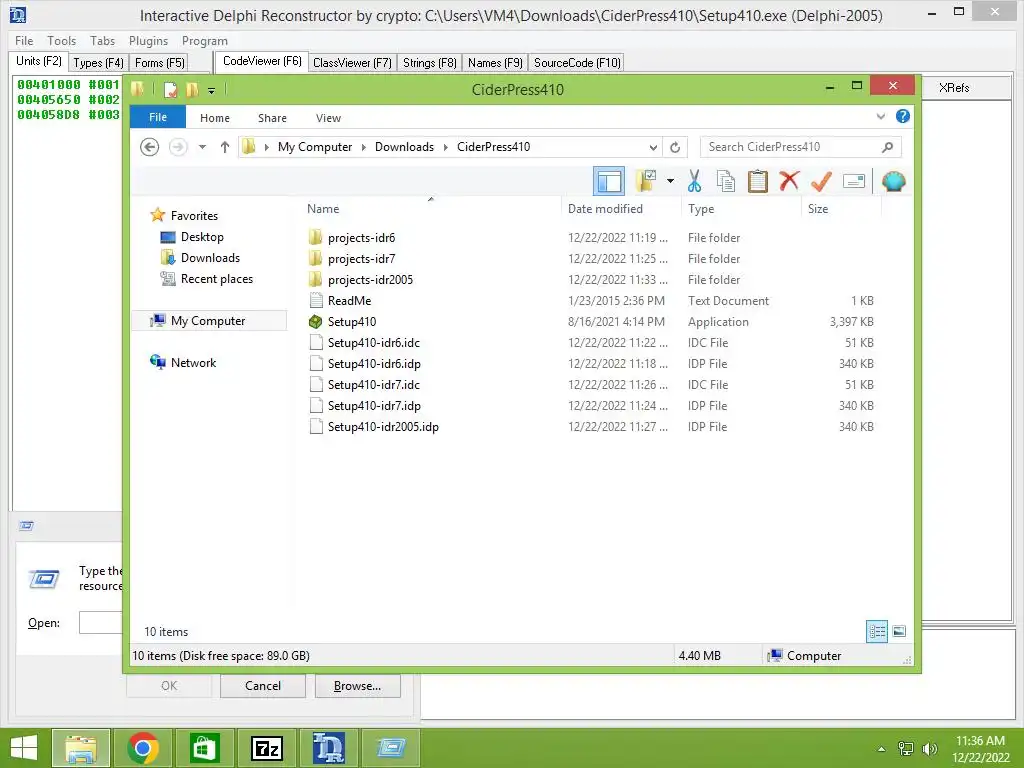Select the Setup410-idr2005.idp file

point(383,426)
